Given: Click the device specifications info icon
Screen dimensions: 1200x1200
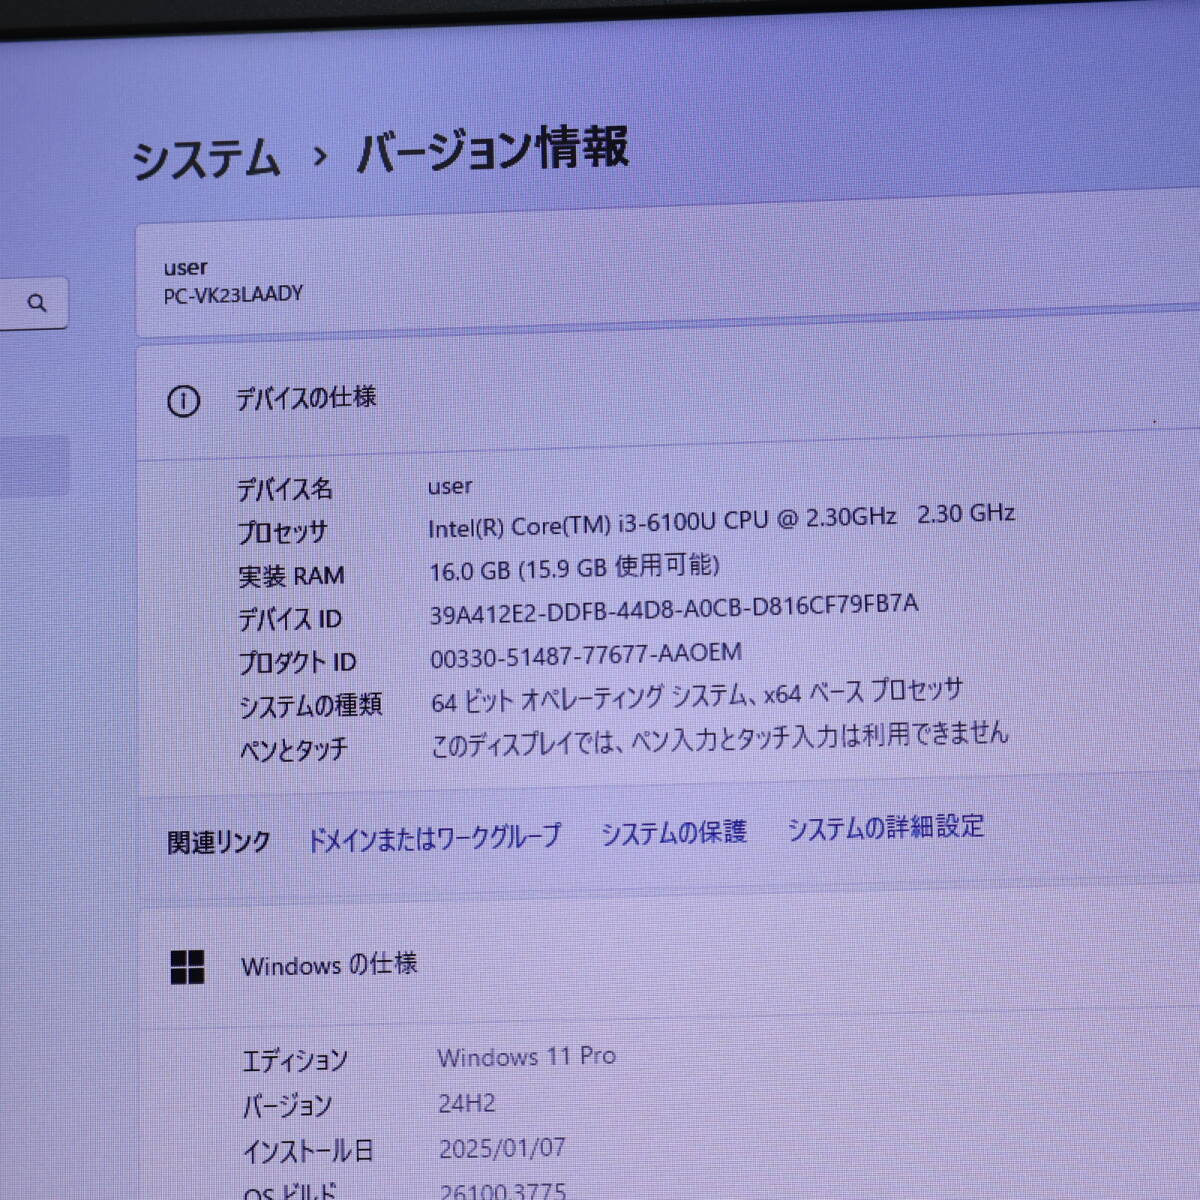Looking at the screenshot, I should [x=183, y=401].
